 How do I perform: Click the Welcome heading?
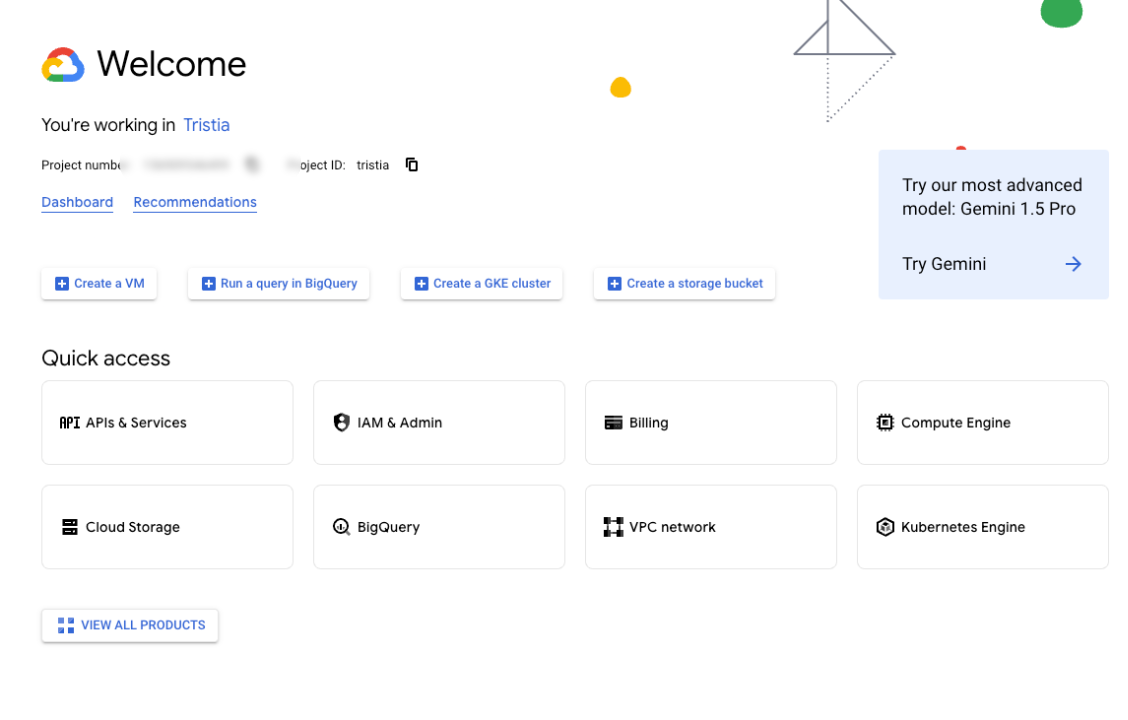[x=171, y=64]
